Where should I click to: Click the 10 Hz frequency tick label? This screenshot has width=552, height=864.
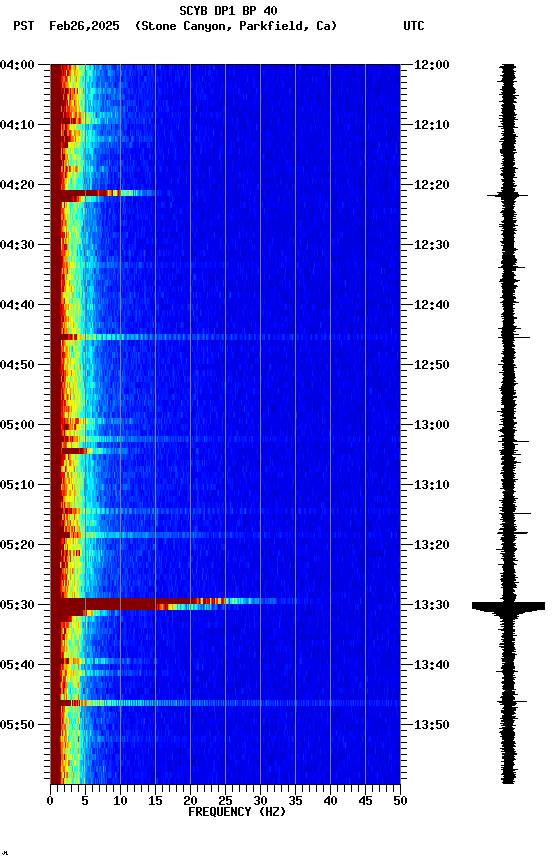[120, 802]
